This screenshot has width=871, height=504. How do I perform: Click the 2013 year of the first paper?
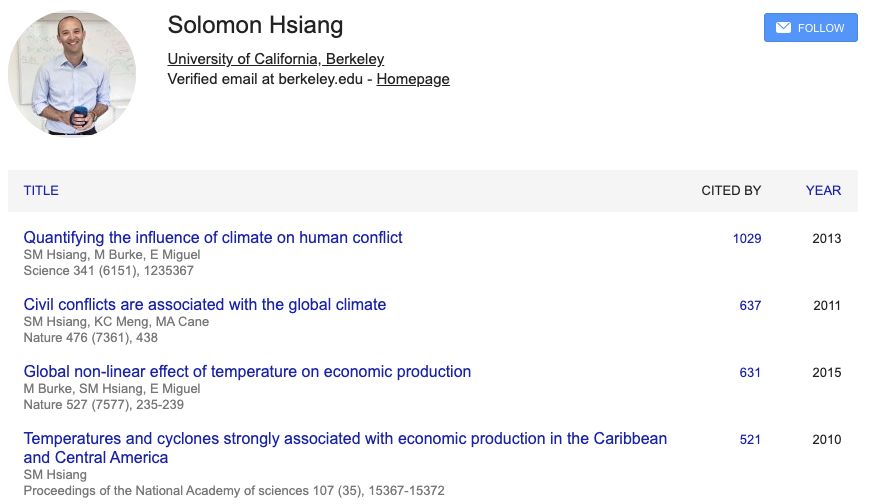[x=826, y=239]
